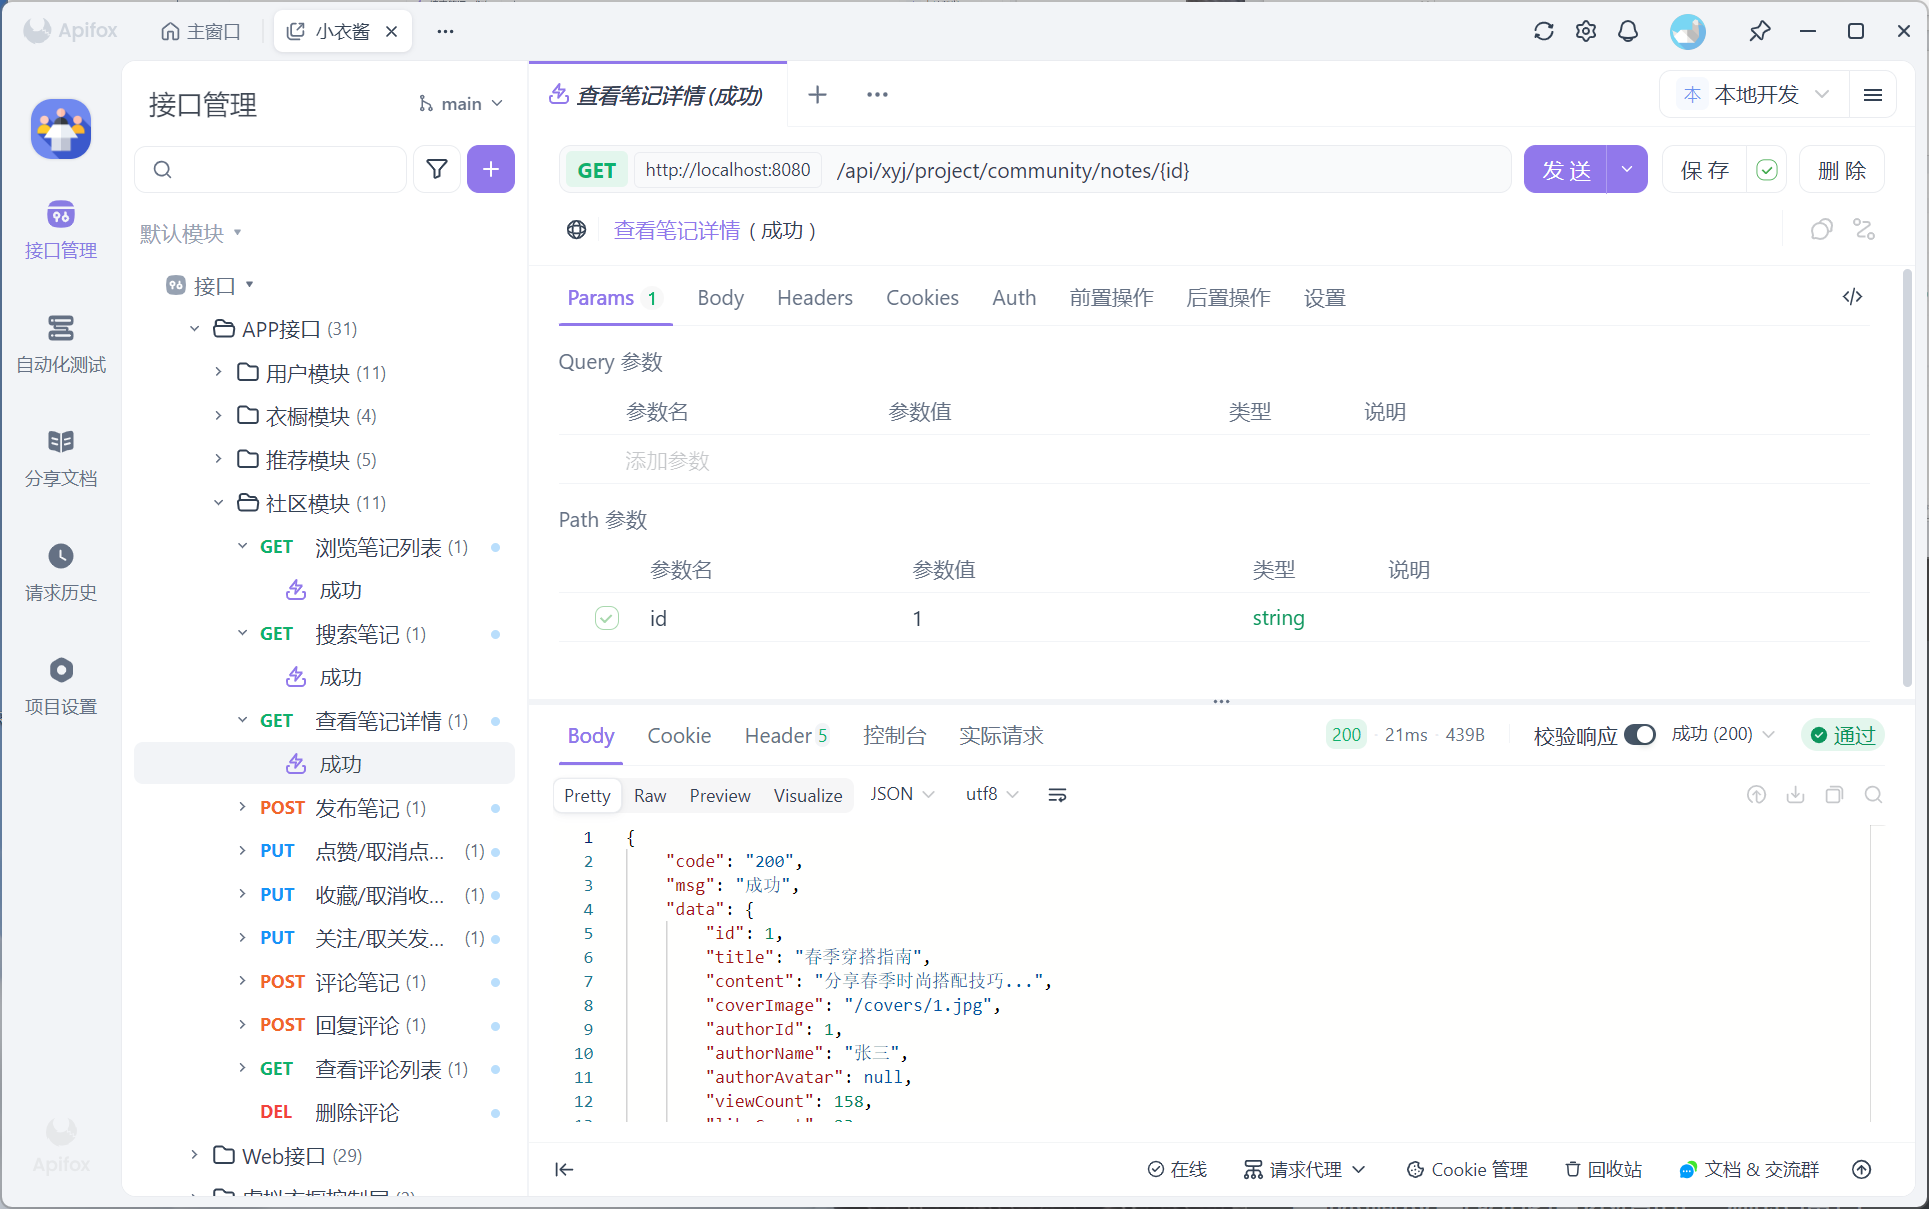
Task: Click the code generation icon
Action: coord(1852,297)
